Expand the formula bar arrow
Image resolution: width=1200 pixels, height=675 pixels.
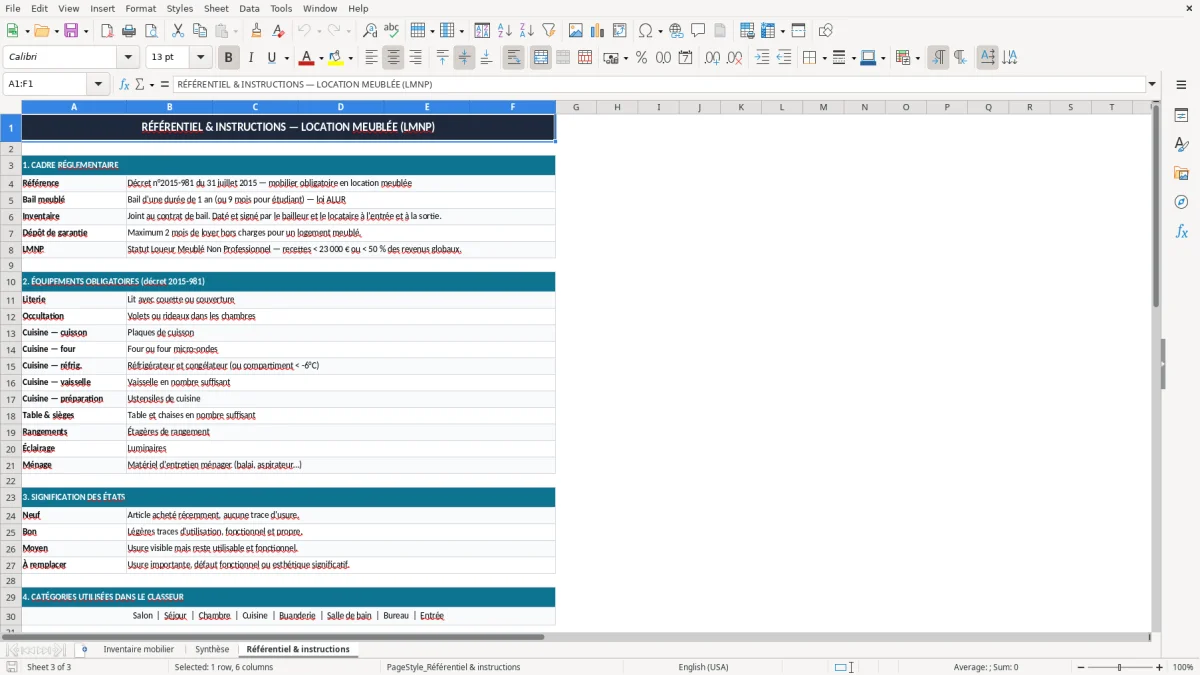click(1152, 84)
